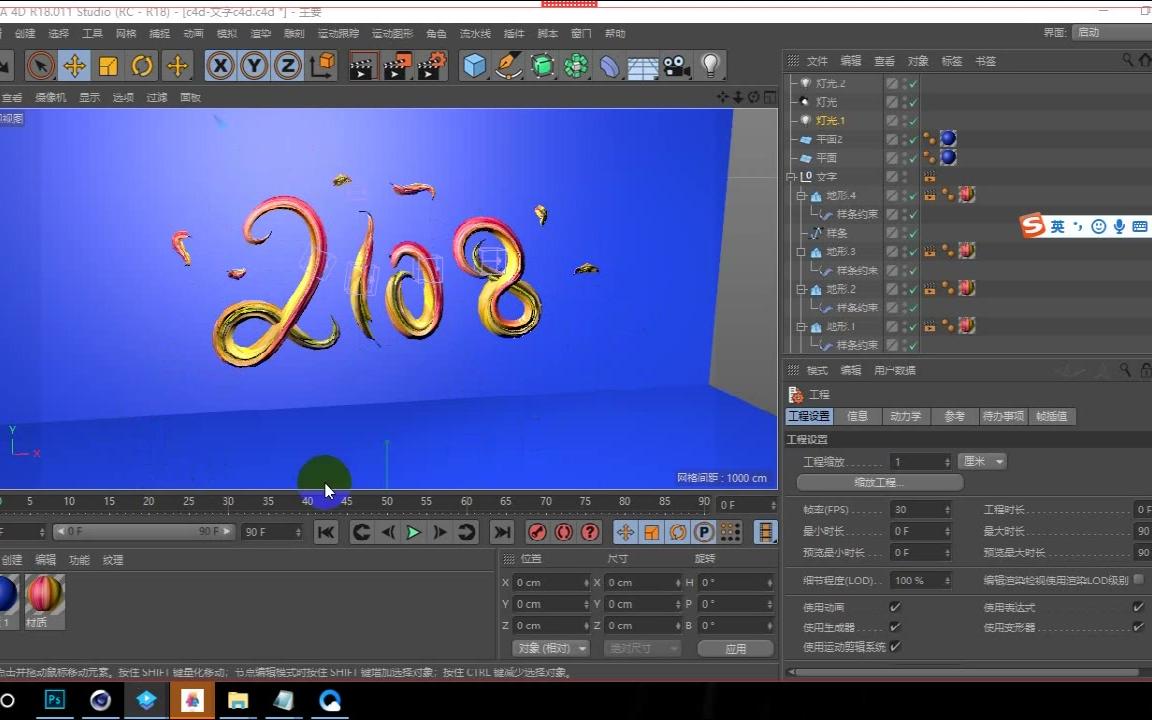Lock the Y axis icon
This screenshot has width=1152, height=720.
click(255, 65)
